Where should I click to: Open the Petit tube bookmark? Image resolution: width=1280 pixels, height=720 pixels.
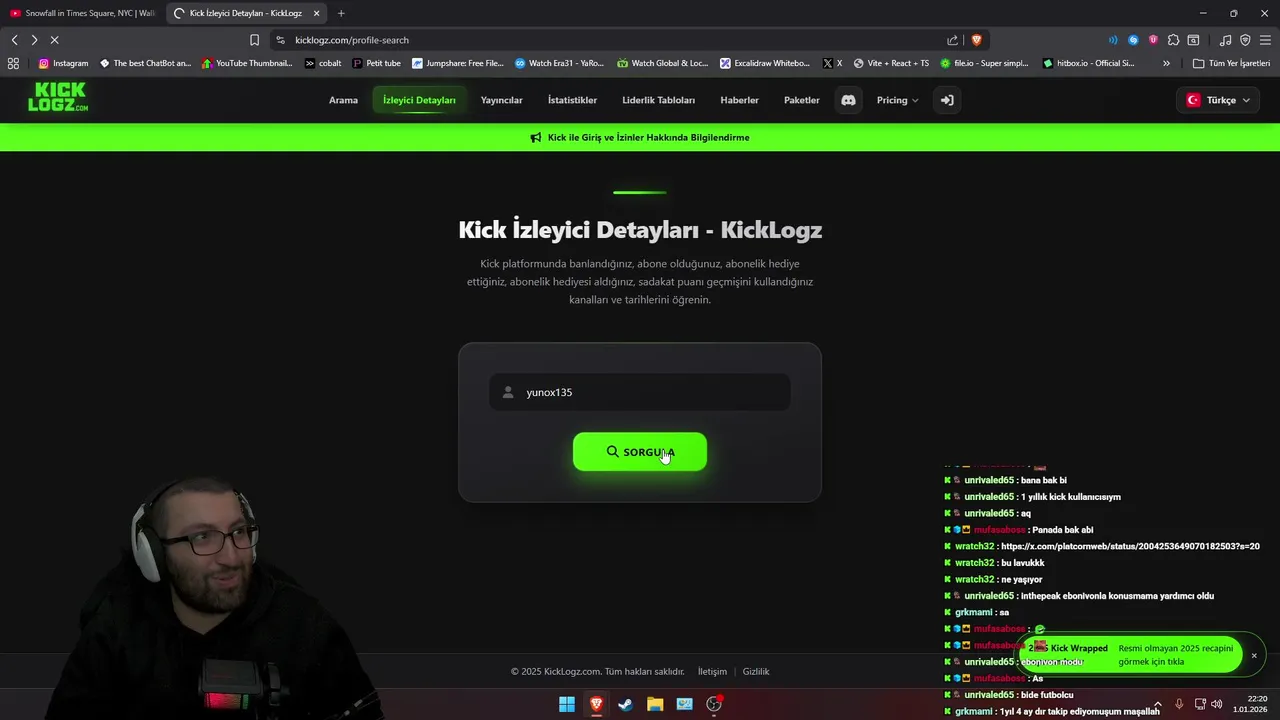tap(377, 63)
